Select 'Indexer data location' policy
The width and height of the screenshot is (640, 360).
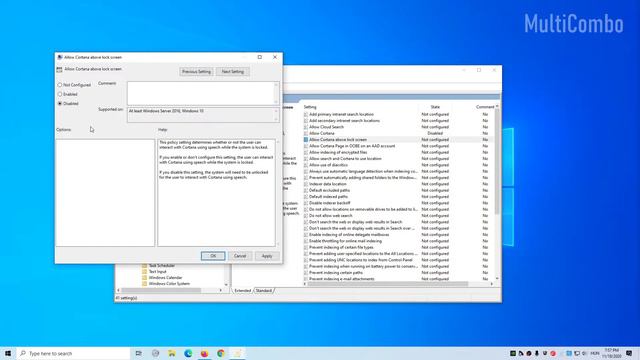[x=327, y=184]
